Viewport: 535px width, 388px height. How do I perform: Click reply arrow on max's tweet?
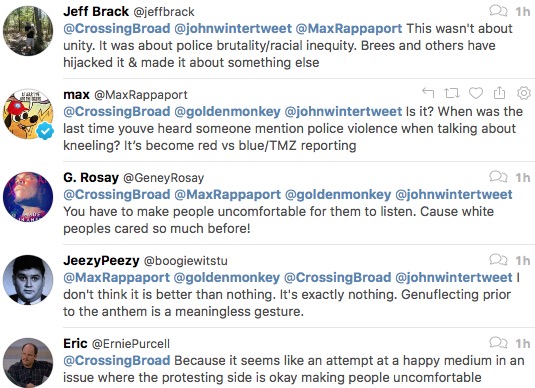428,92
